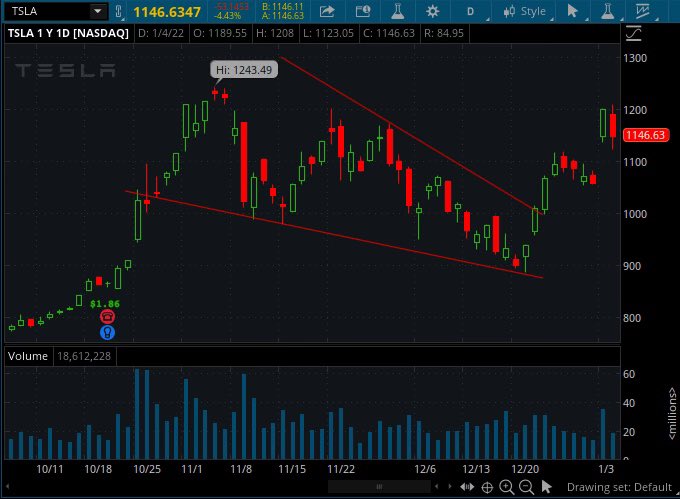Viewport: 680px width, 499px height.
Task: Click the crosshair target icon
Action: (487, 487)
